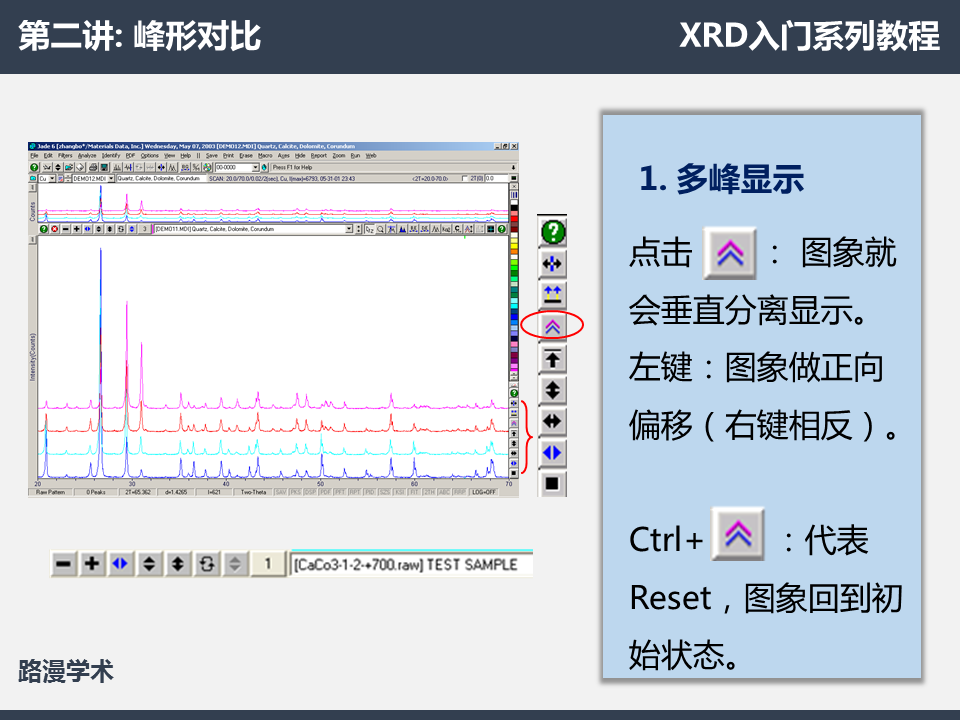The height and width of the screenshot is (720, 960).
Task: Expand the [DEMO11.MDI] pattern list dropdown
Action: 349,229
